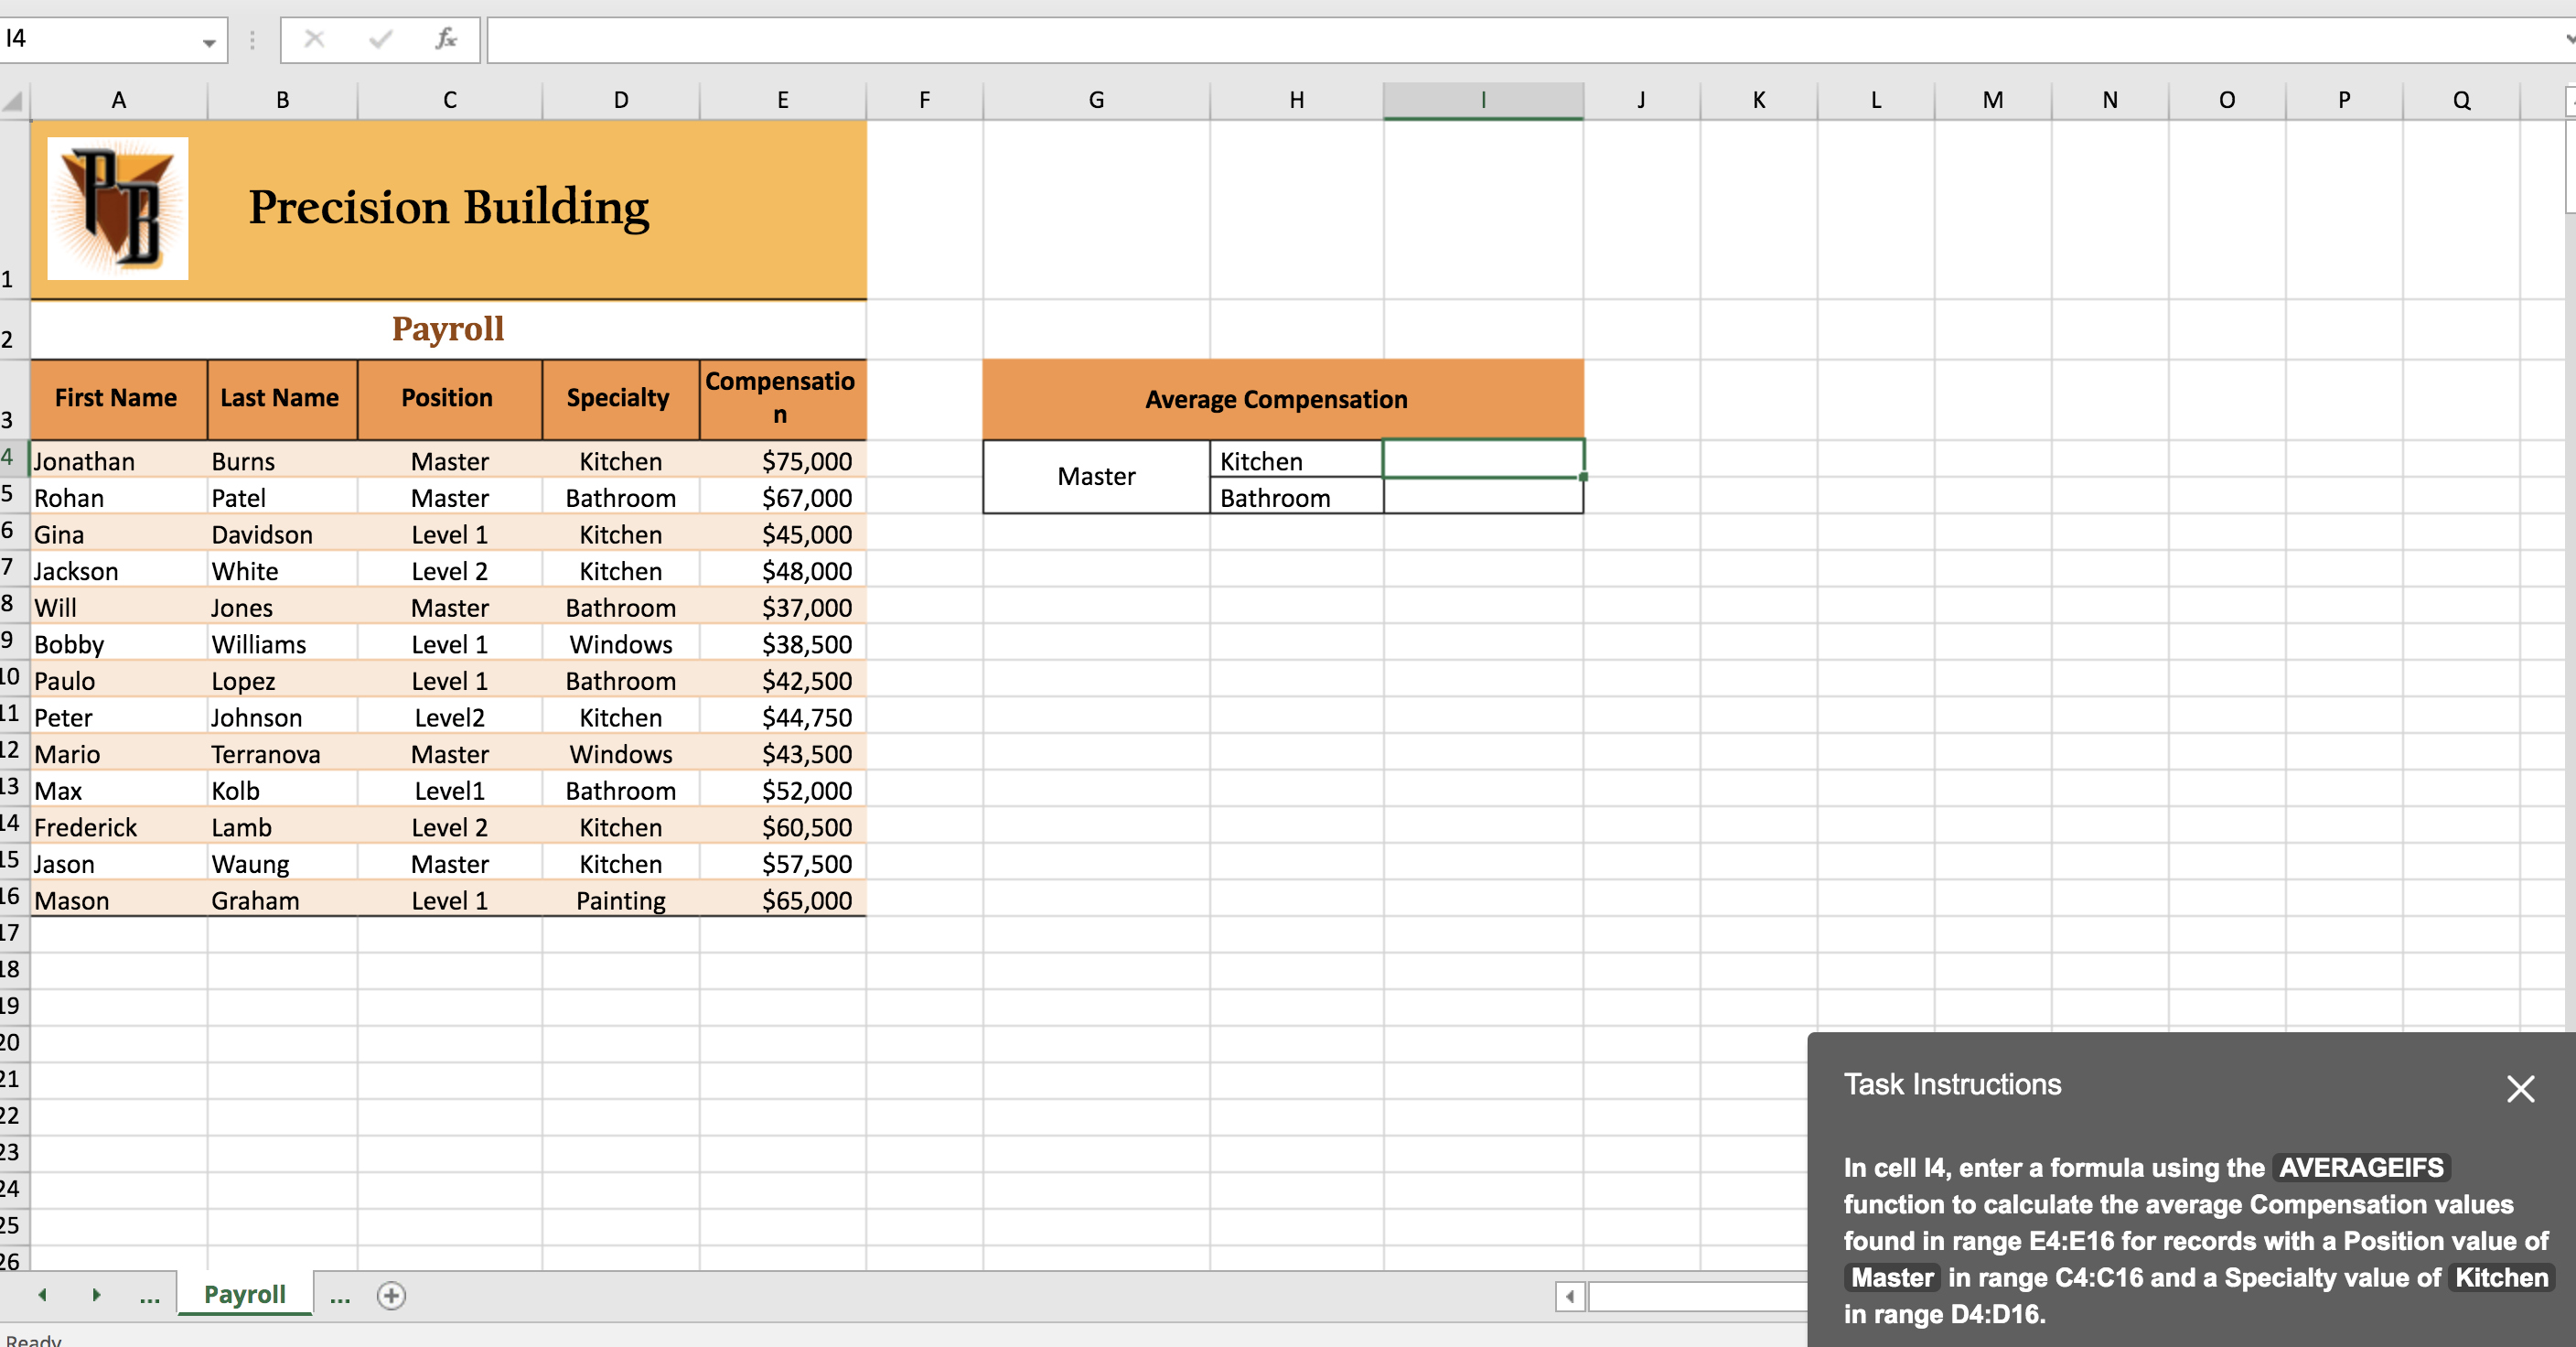Screen dimensions: 2576x1347
Task: Select the Payroll sheet tab
Action: click(x=245, y=1294)
